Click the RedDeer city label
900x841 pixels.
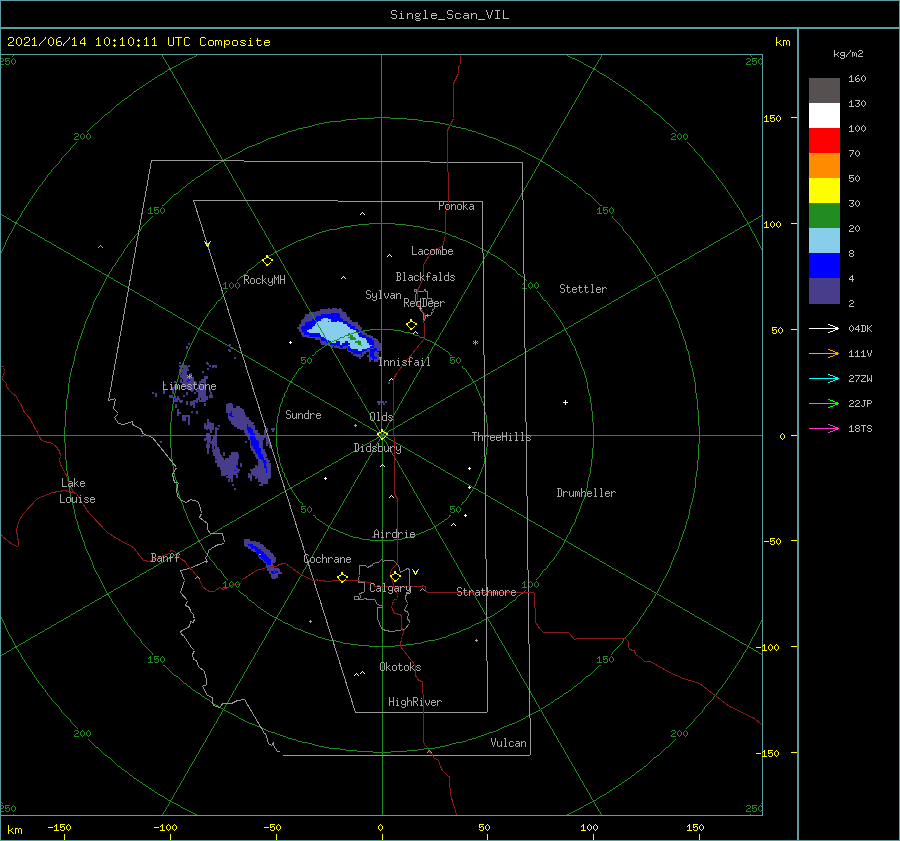click(x=424, y=303)
